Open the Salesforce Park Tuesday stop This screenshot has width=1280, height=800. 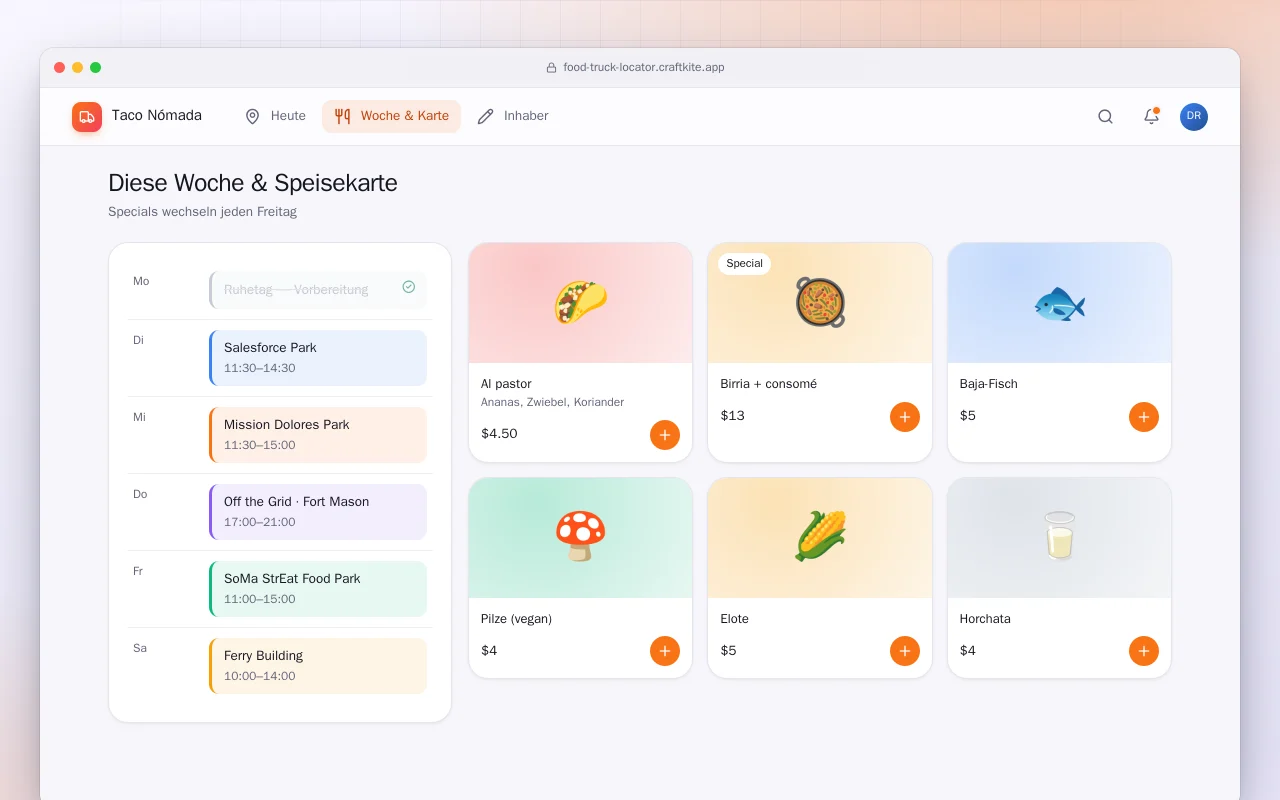point(318,358)
